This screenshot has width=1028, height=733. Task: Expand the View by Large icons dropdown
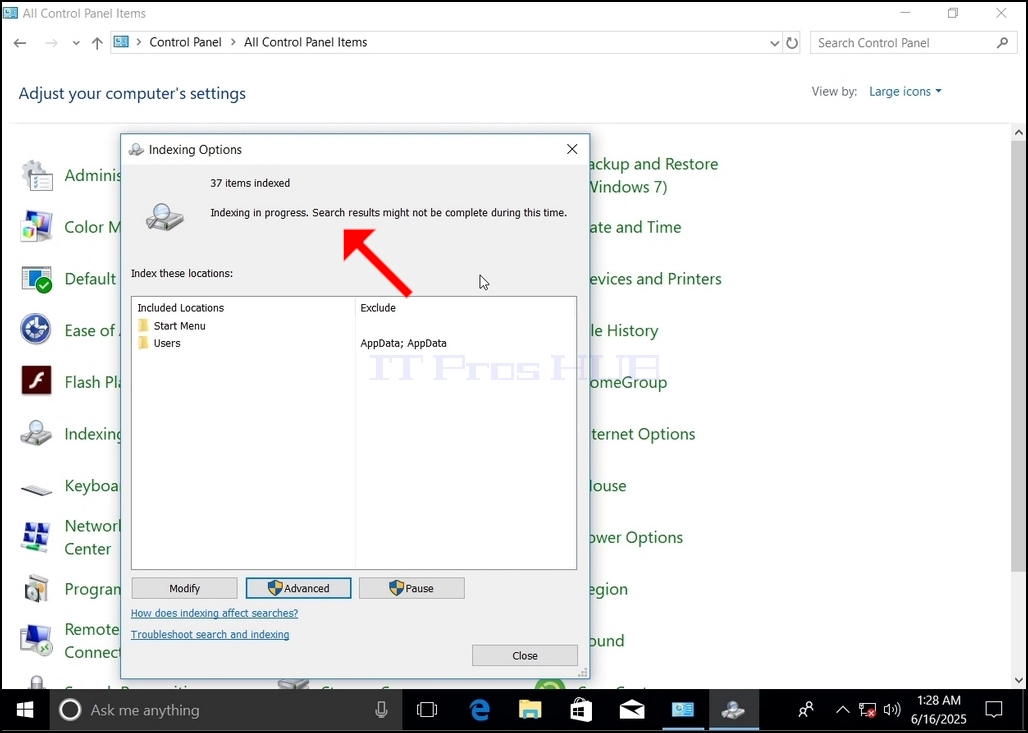(905, 92)
